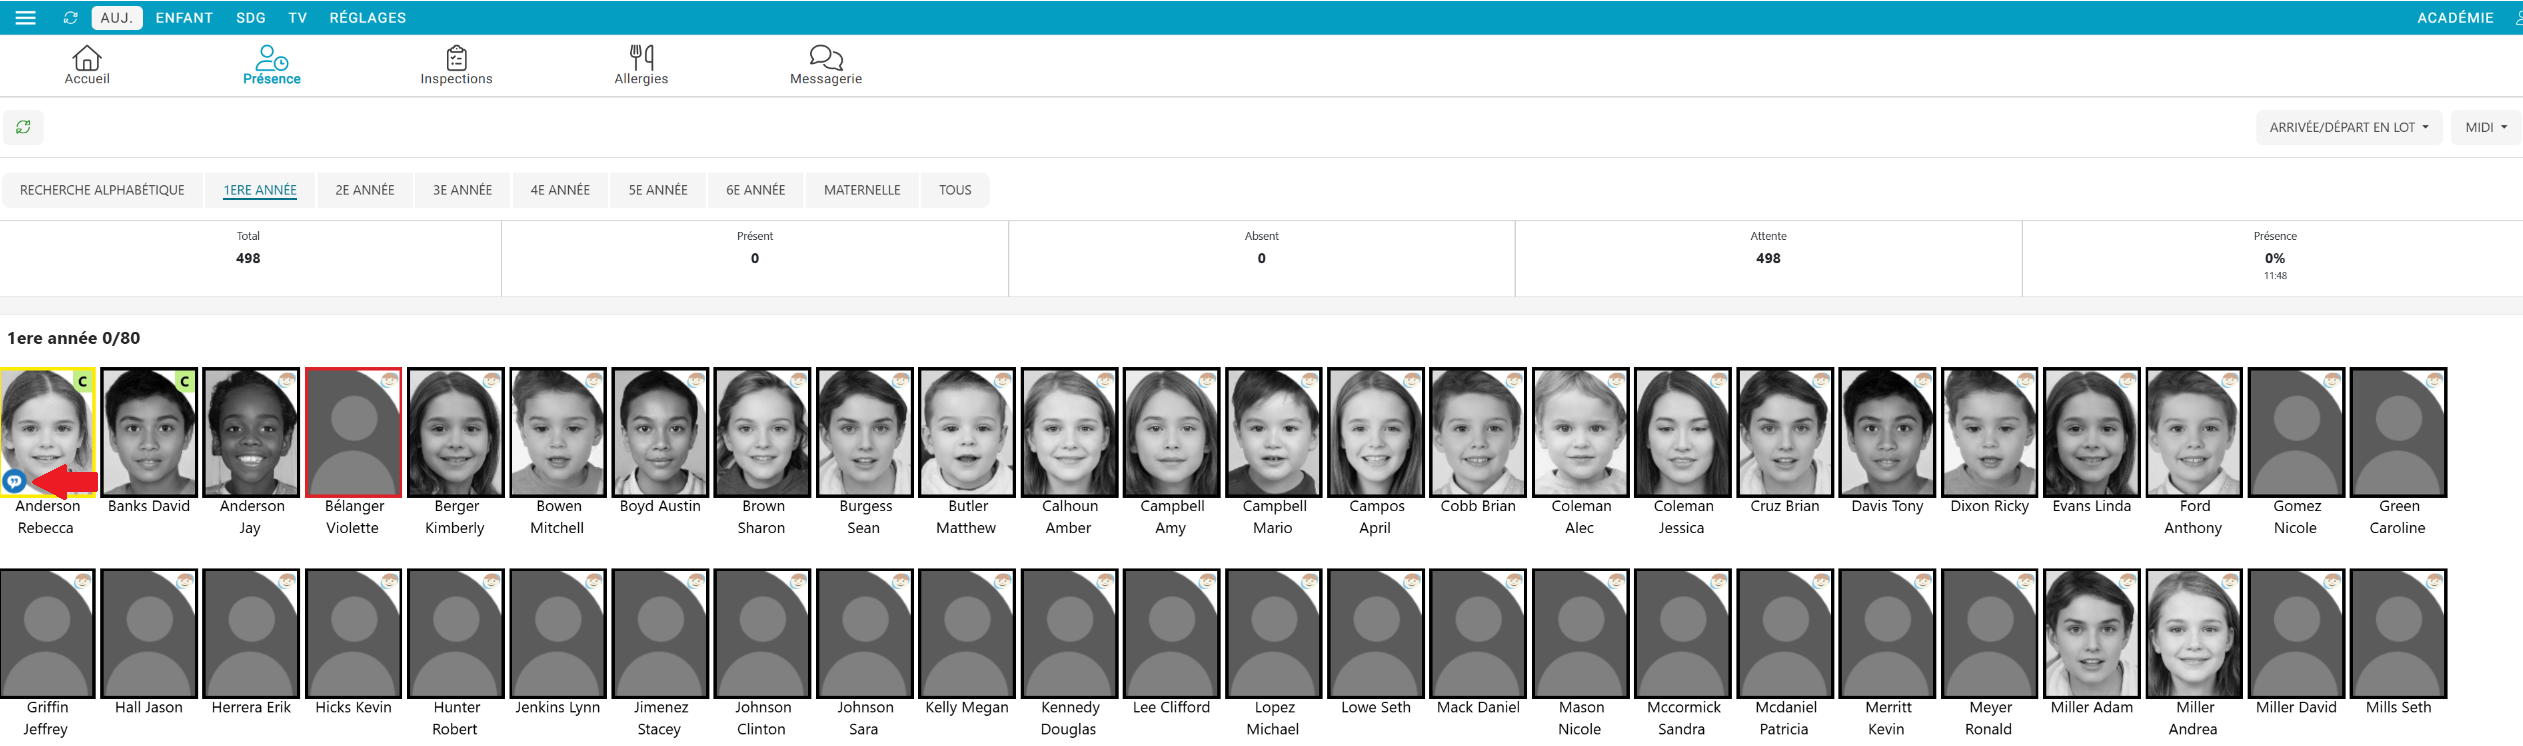The height and width of the screenshot is (746, 2523).
Task: Click the green refresh button
Action: click(23, 127)
